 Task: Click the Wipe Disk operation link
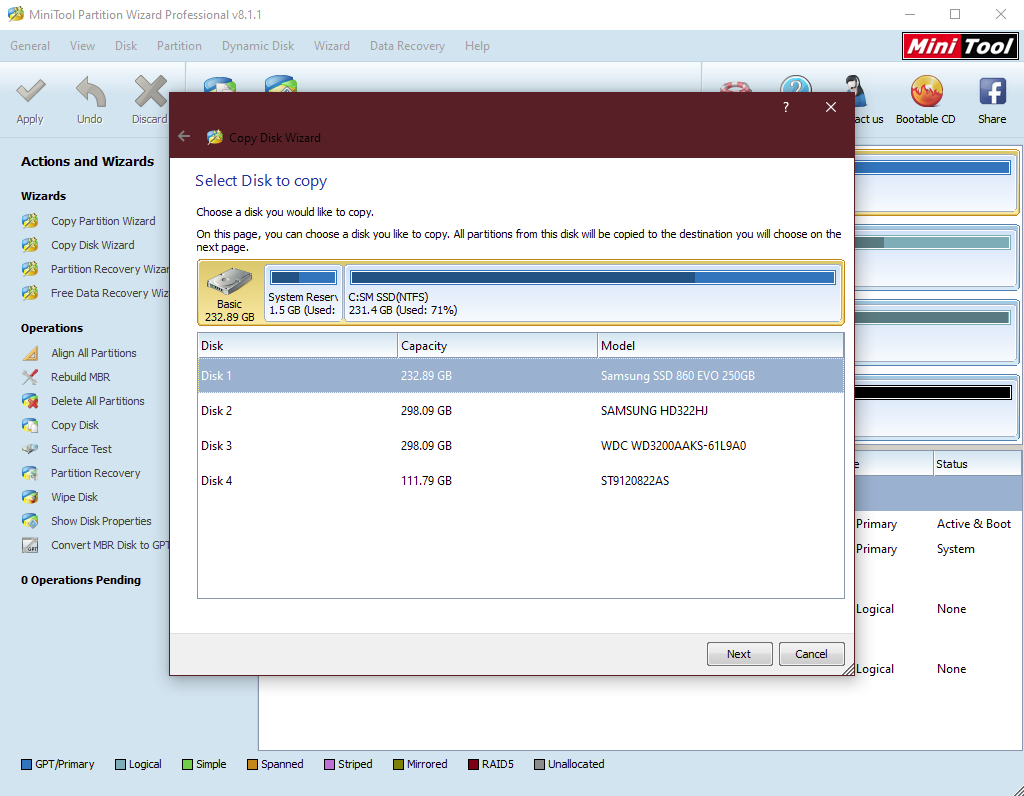[x=74, y=497]
